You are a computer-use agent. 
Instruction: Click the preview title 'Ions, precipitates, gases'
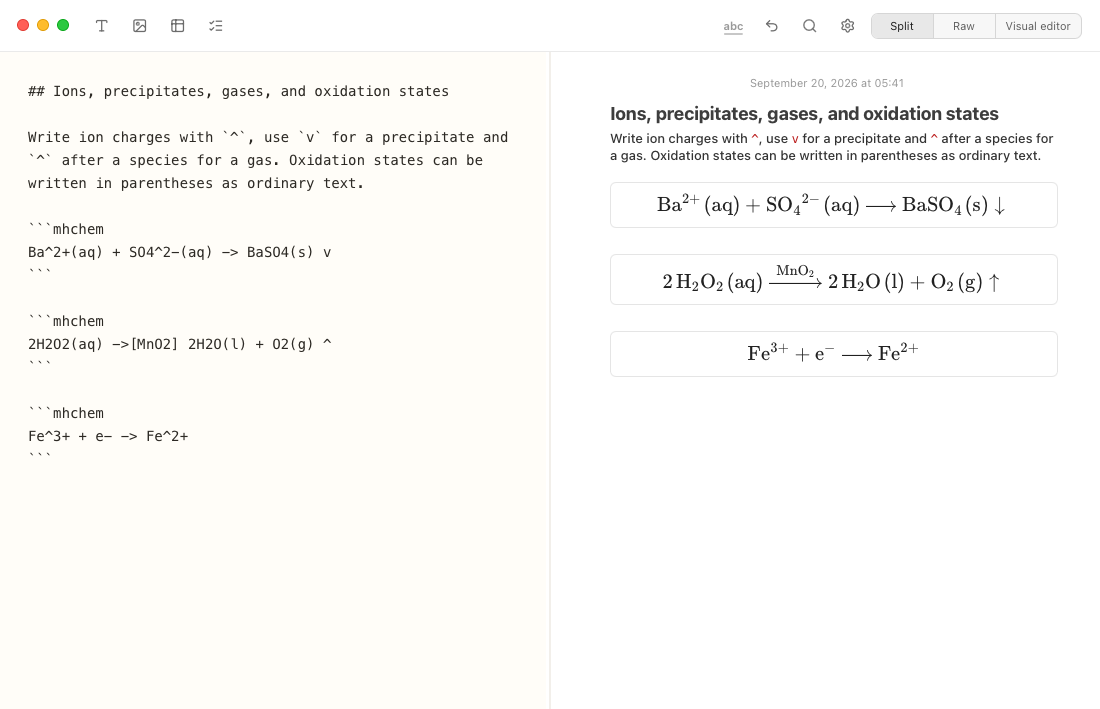point(804,114)
